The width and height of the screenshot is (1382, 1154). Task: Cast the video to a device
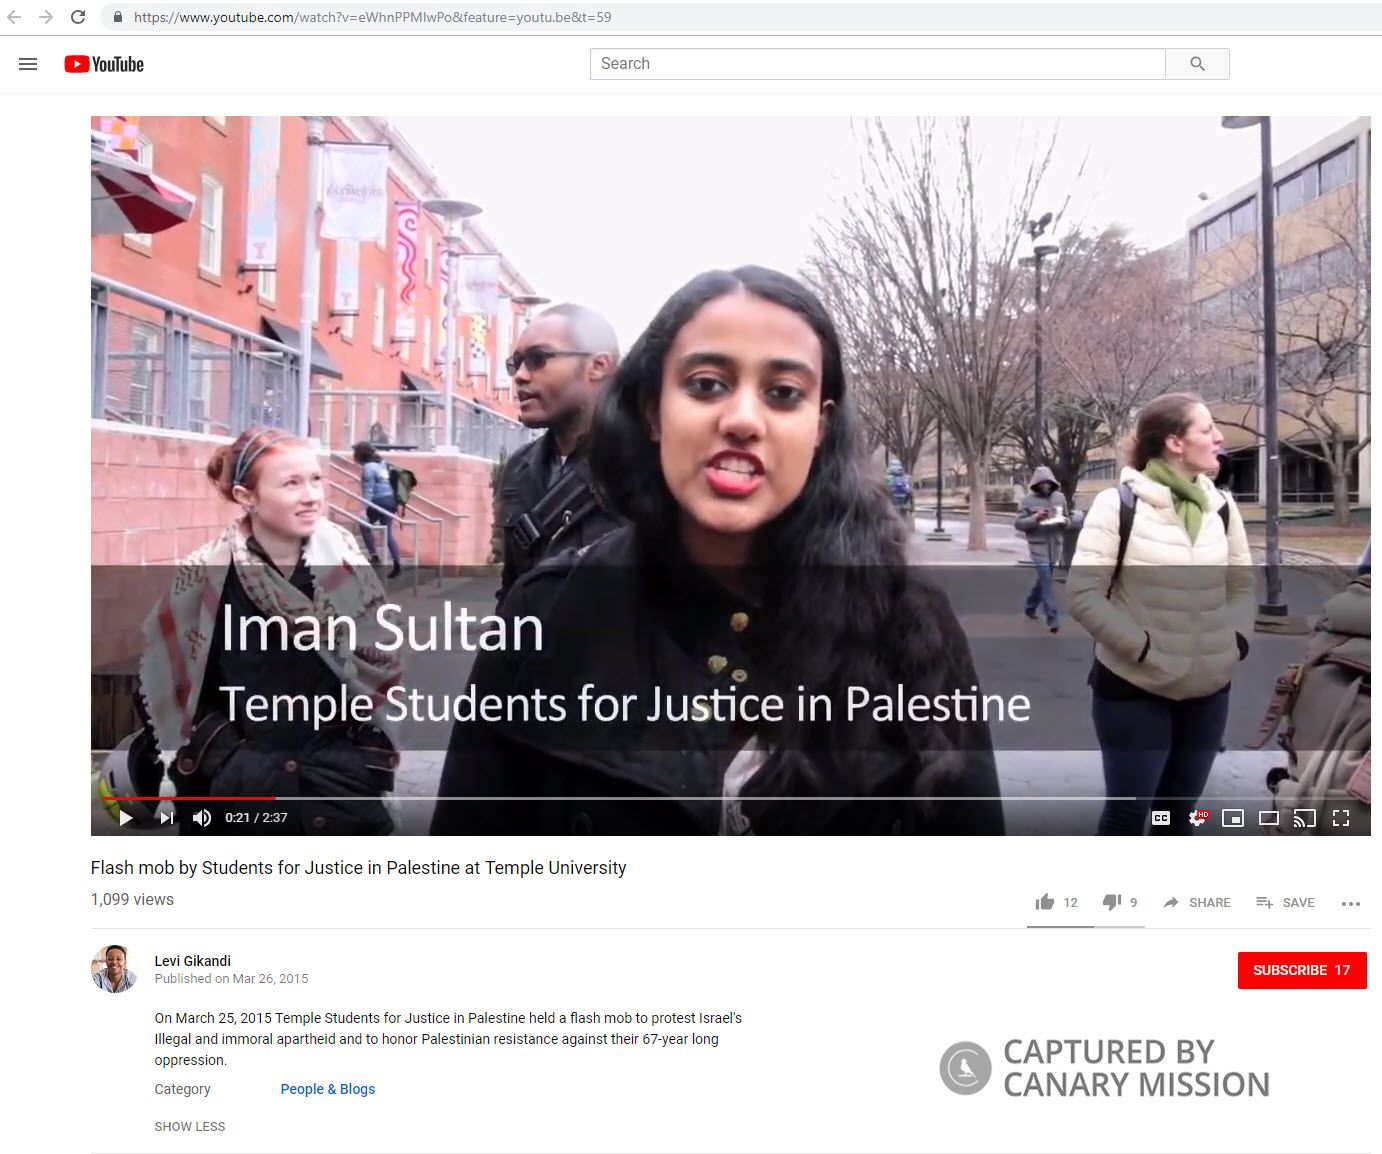(x=1305, y=818)
